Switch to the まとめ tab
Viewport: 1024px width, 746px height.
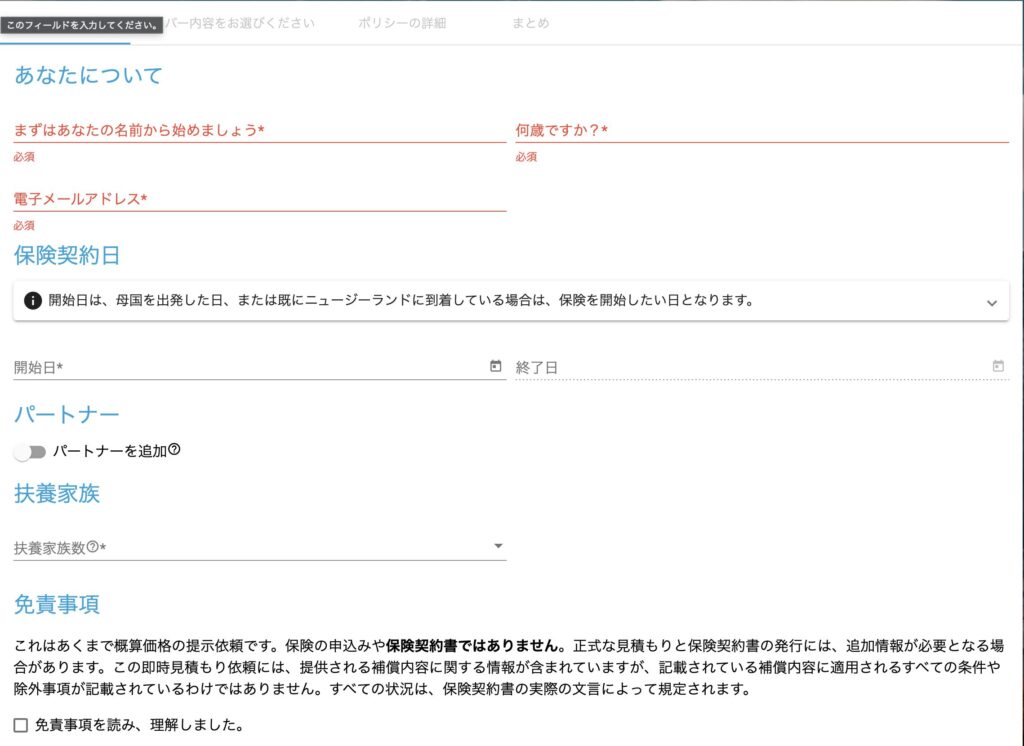pyautogui.click(x=530, y=23)
